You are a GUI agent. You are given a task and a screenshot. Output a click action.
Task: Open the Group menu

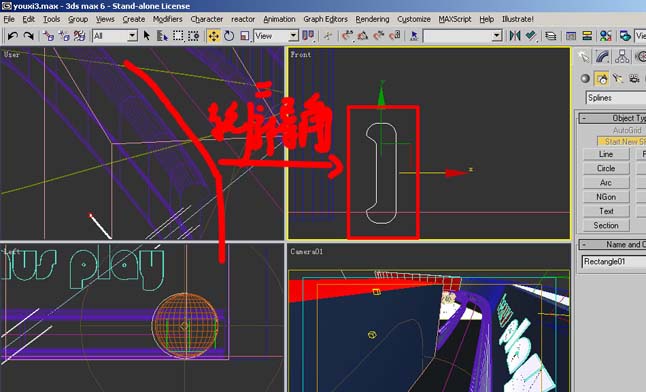click(x=78, y=19)
